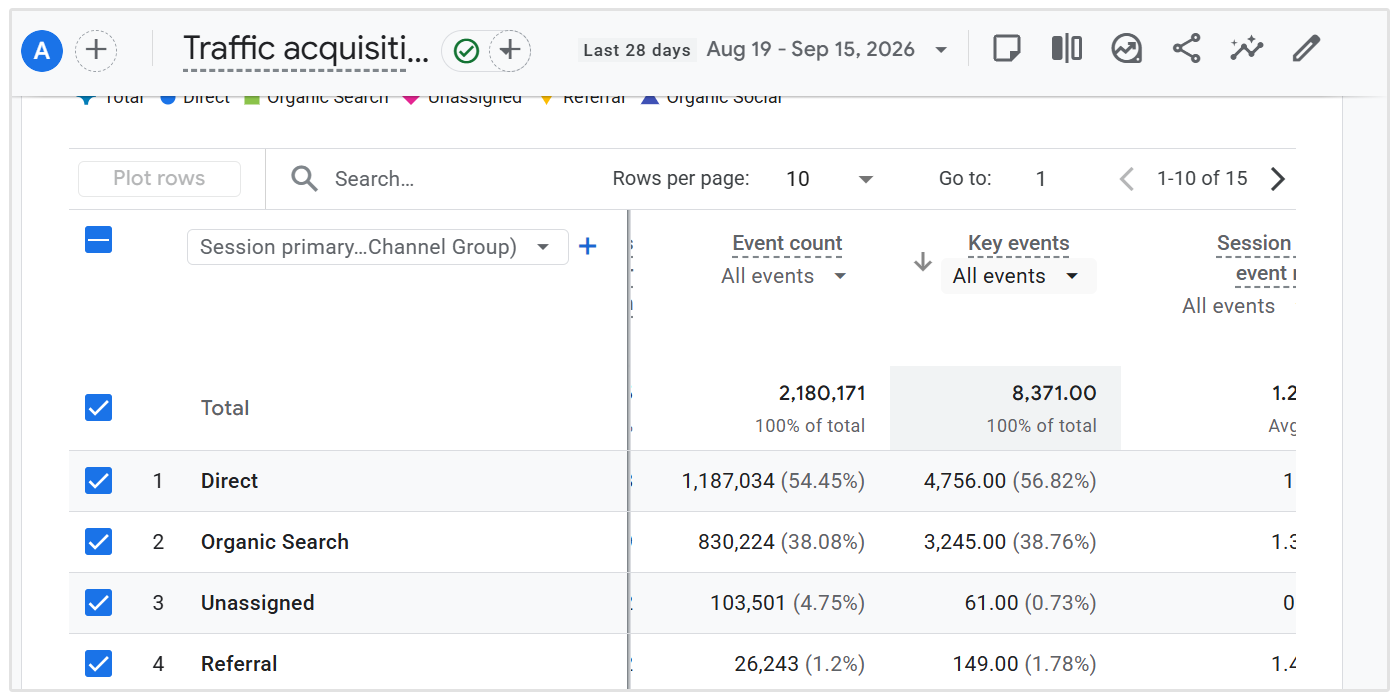Click the Aug 19 - Sep 15, 2026 date range
This screenshot has width=1400, height=700.
coord(811,49)
